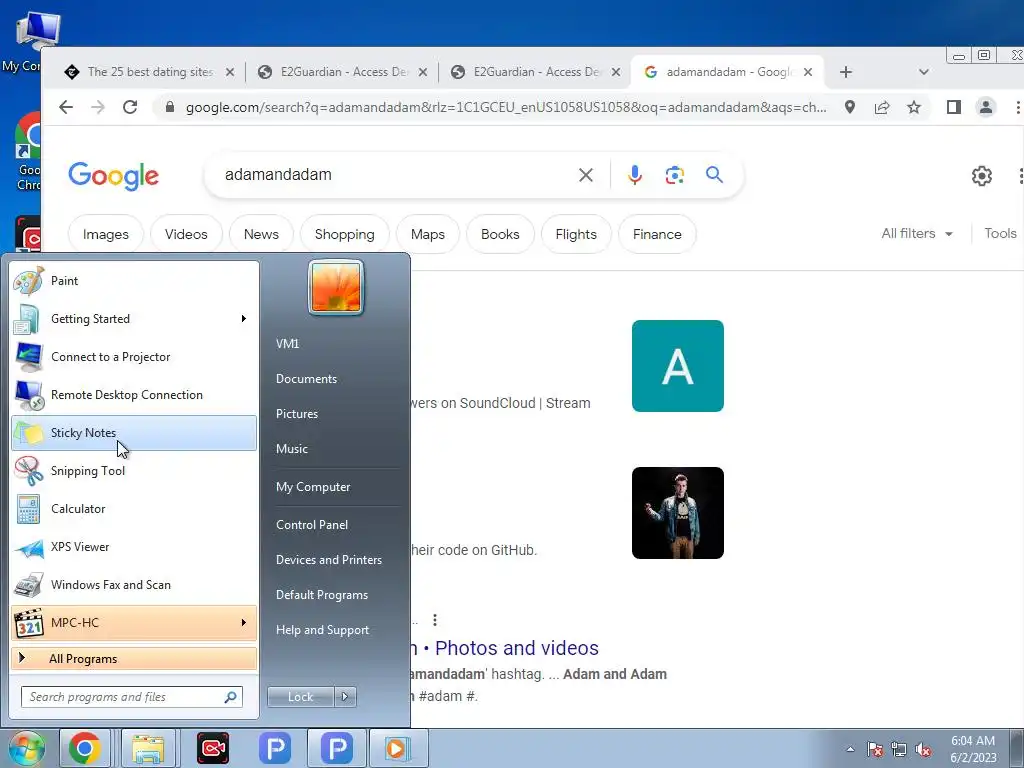Viewport: 1024px width, 768px height.
Task: Expand the MPC-HC jump list arrow
Action: [x=244, y=623]
